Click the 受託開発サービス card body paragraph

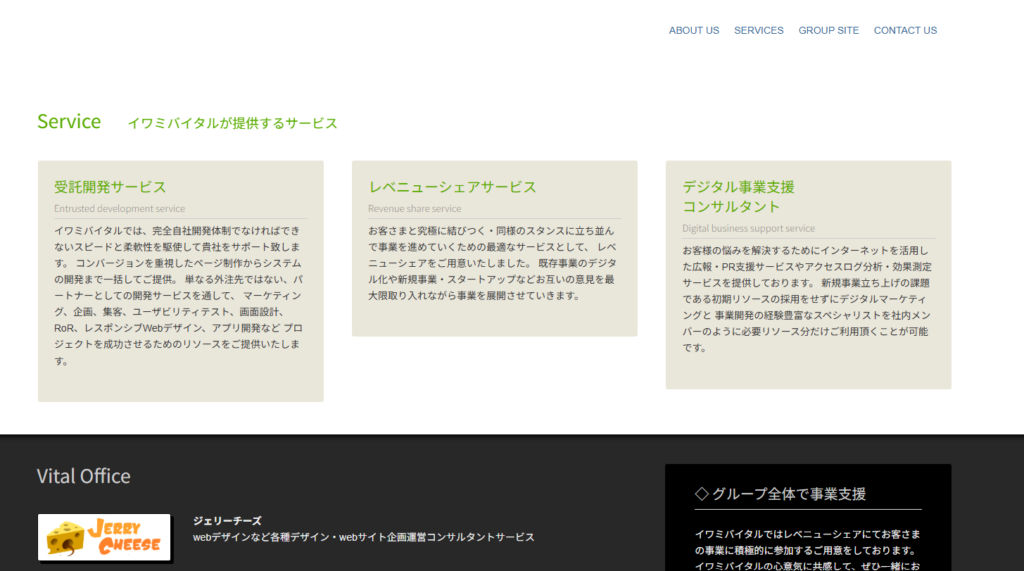tap(180, 295)
